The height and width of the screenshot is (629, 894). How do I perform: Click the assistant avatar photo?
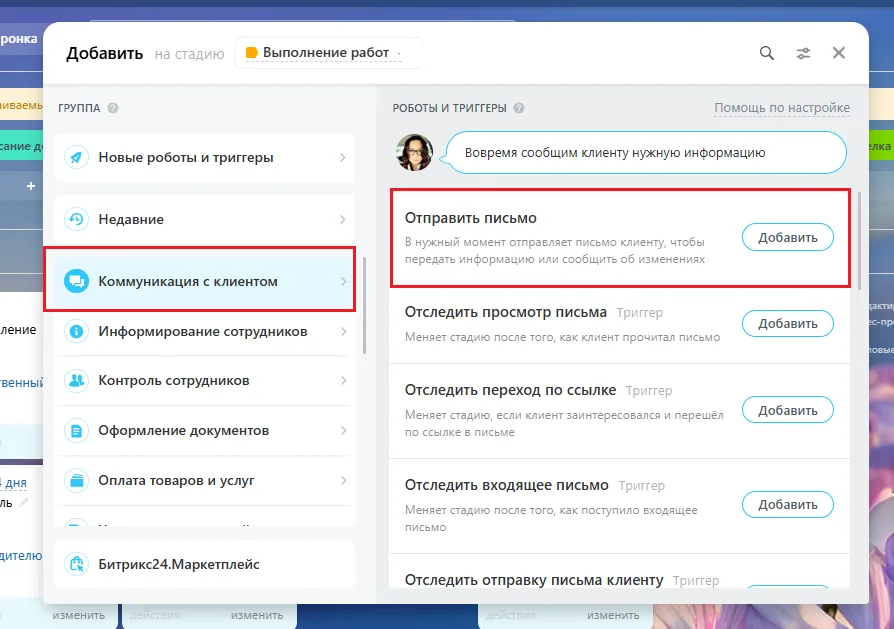tap(415, 152)
